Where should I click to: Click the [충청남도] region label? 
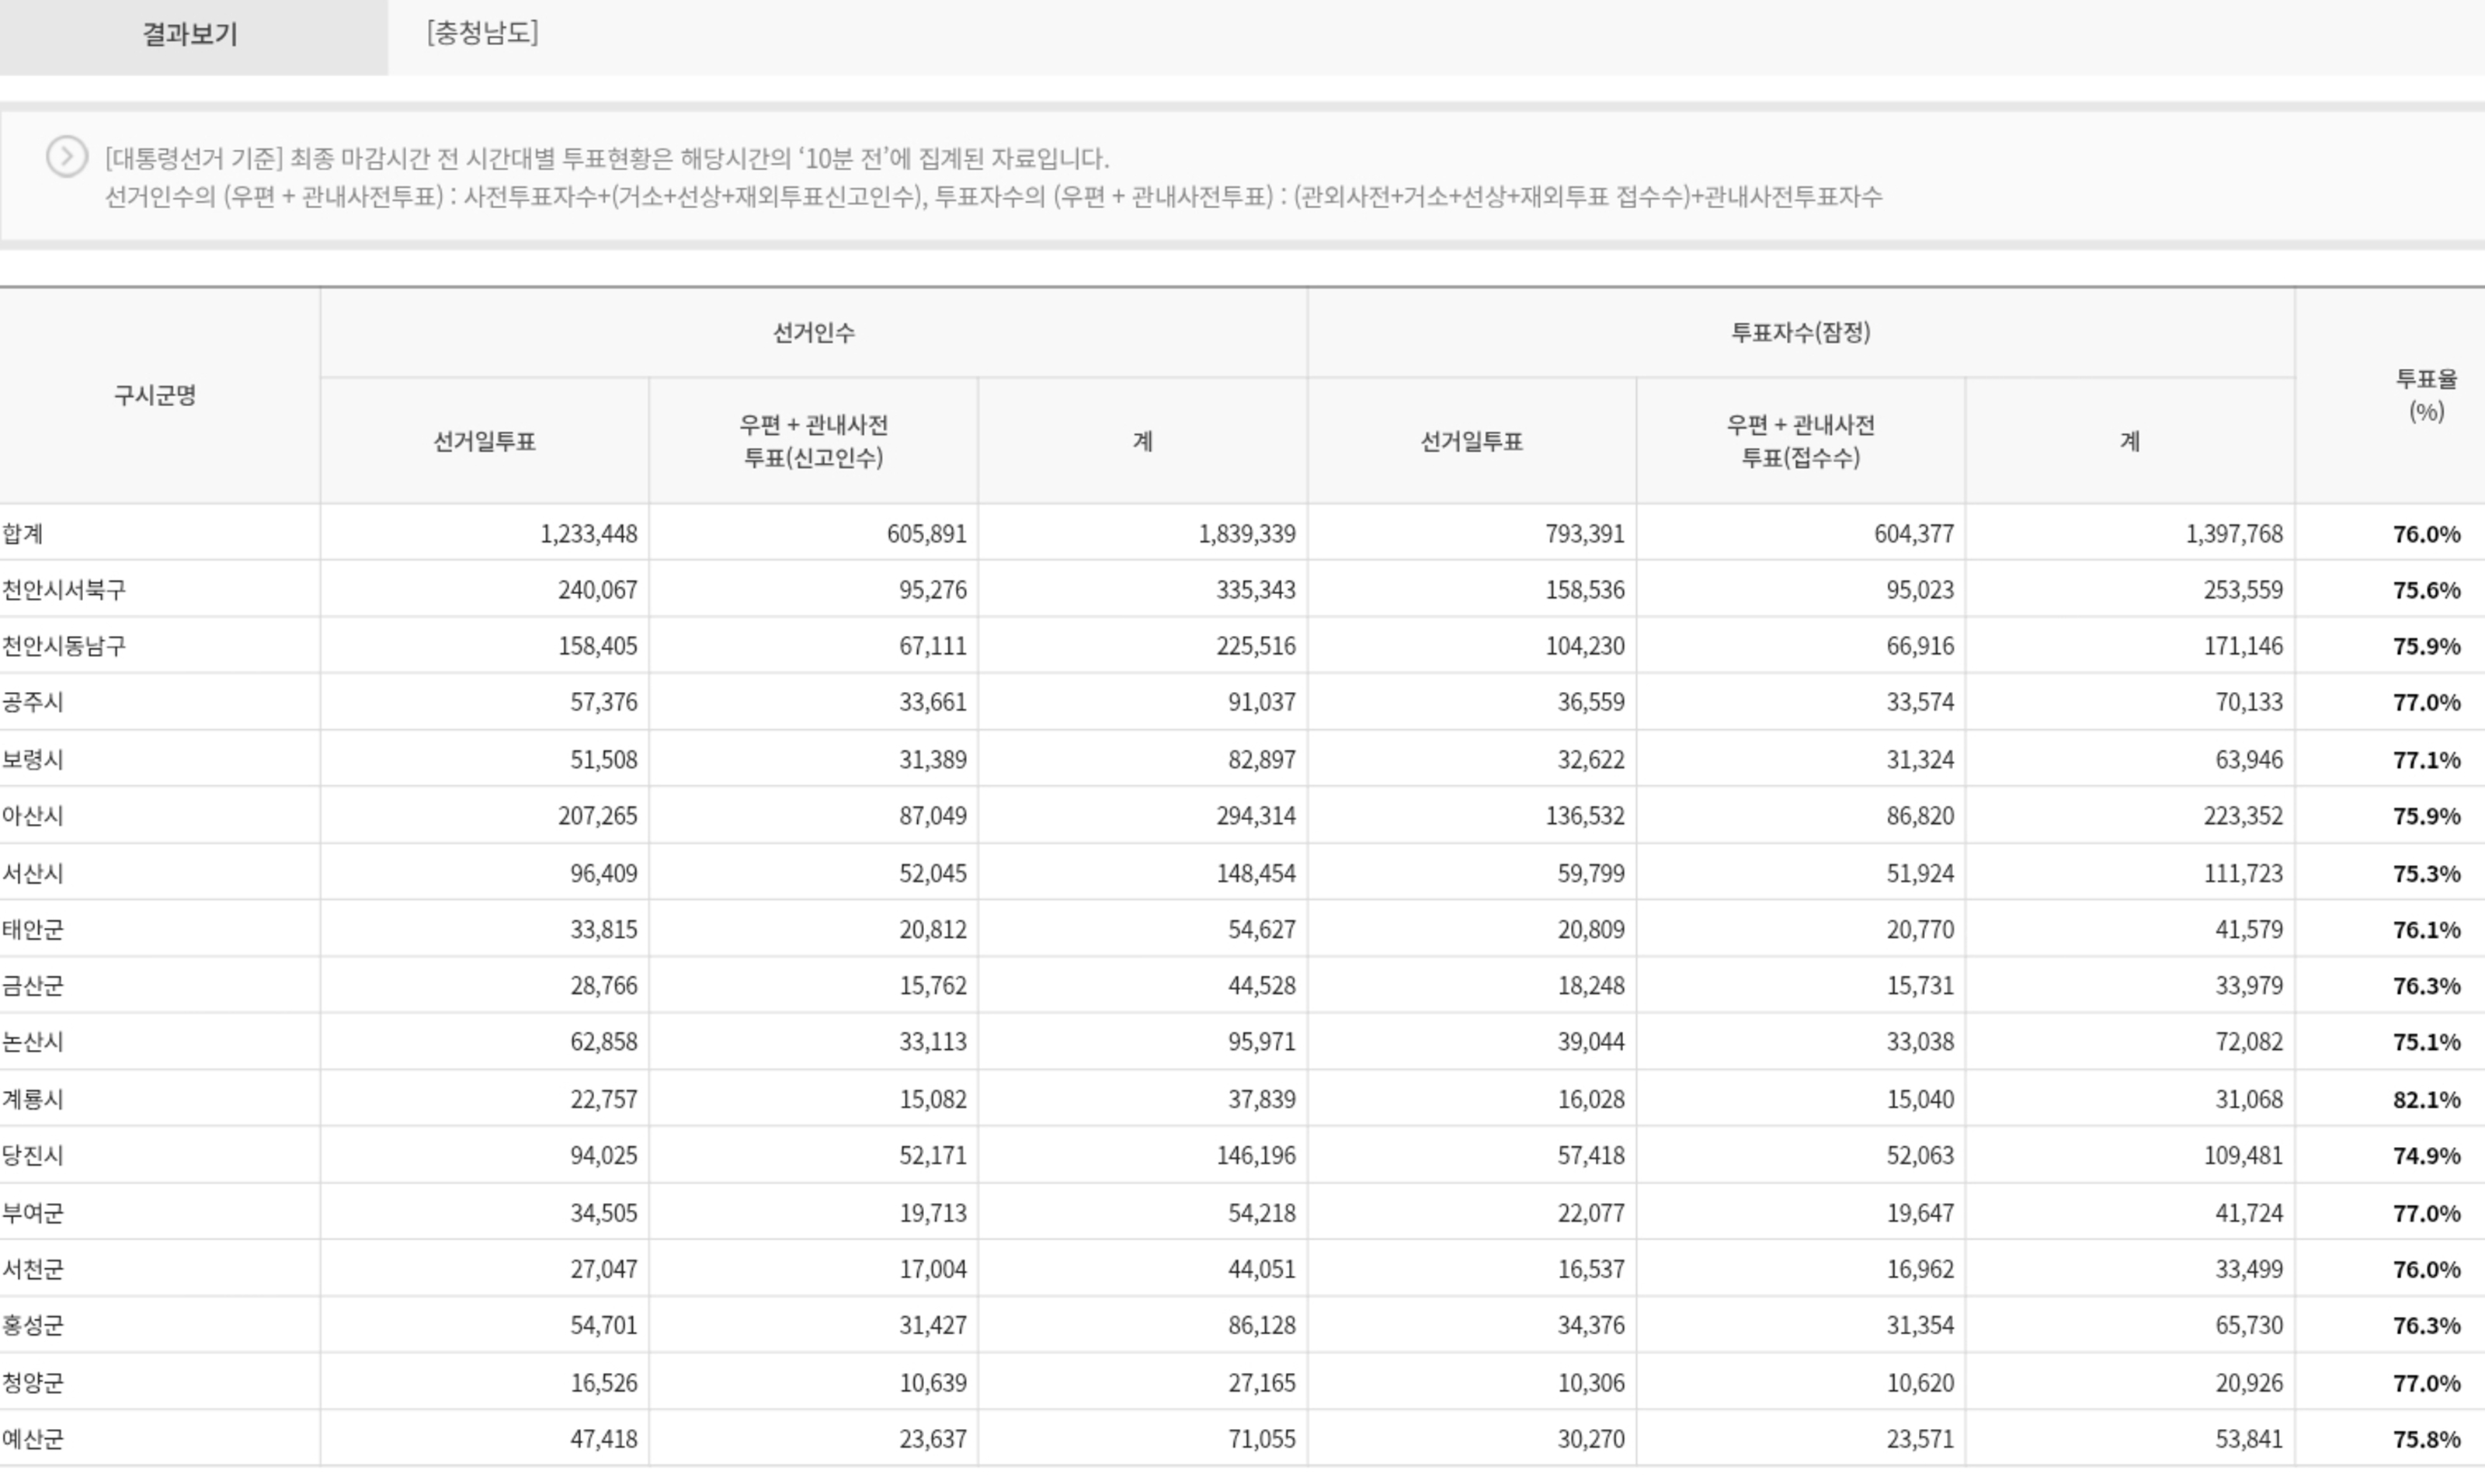coord(482,33)
